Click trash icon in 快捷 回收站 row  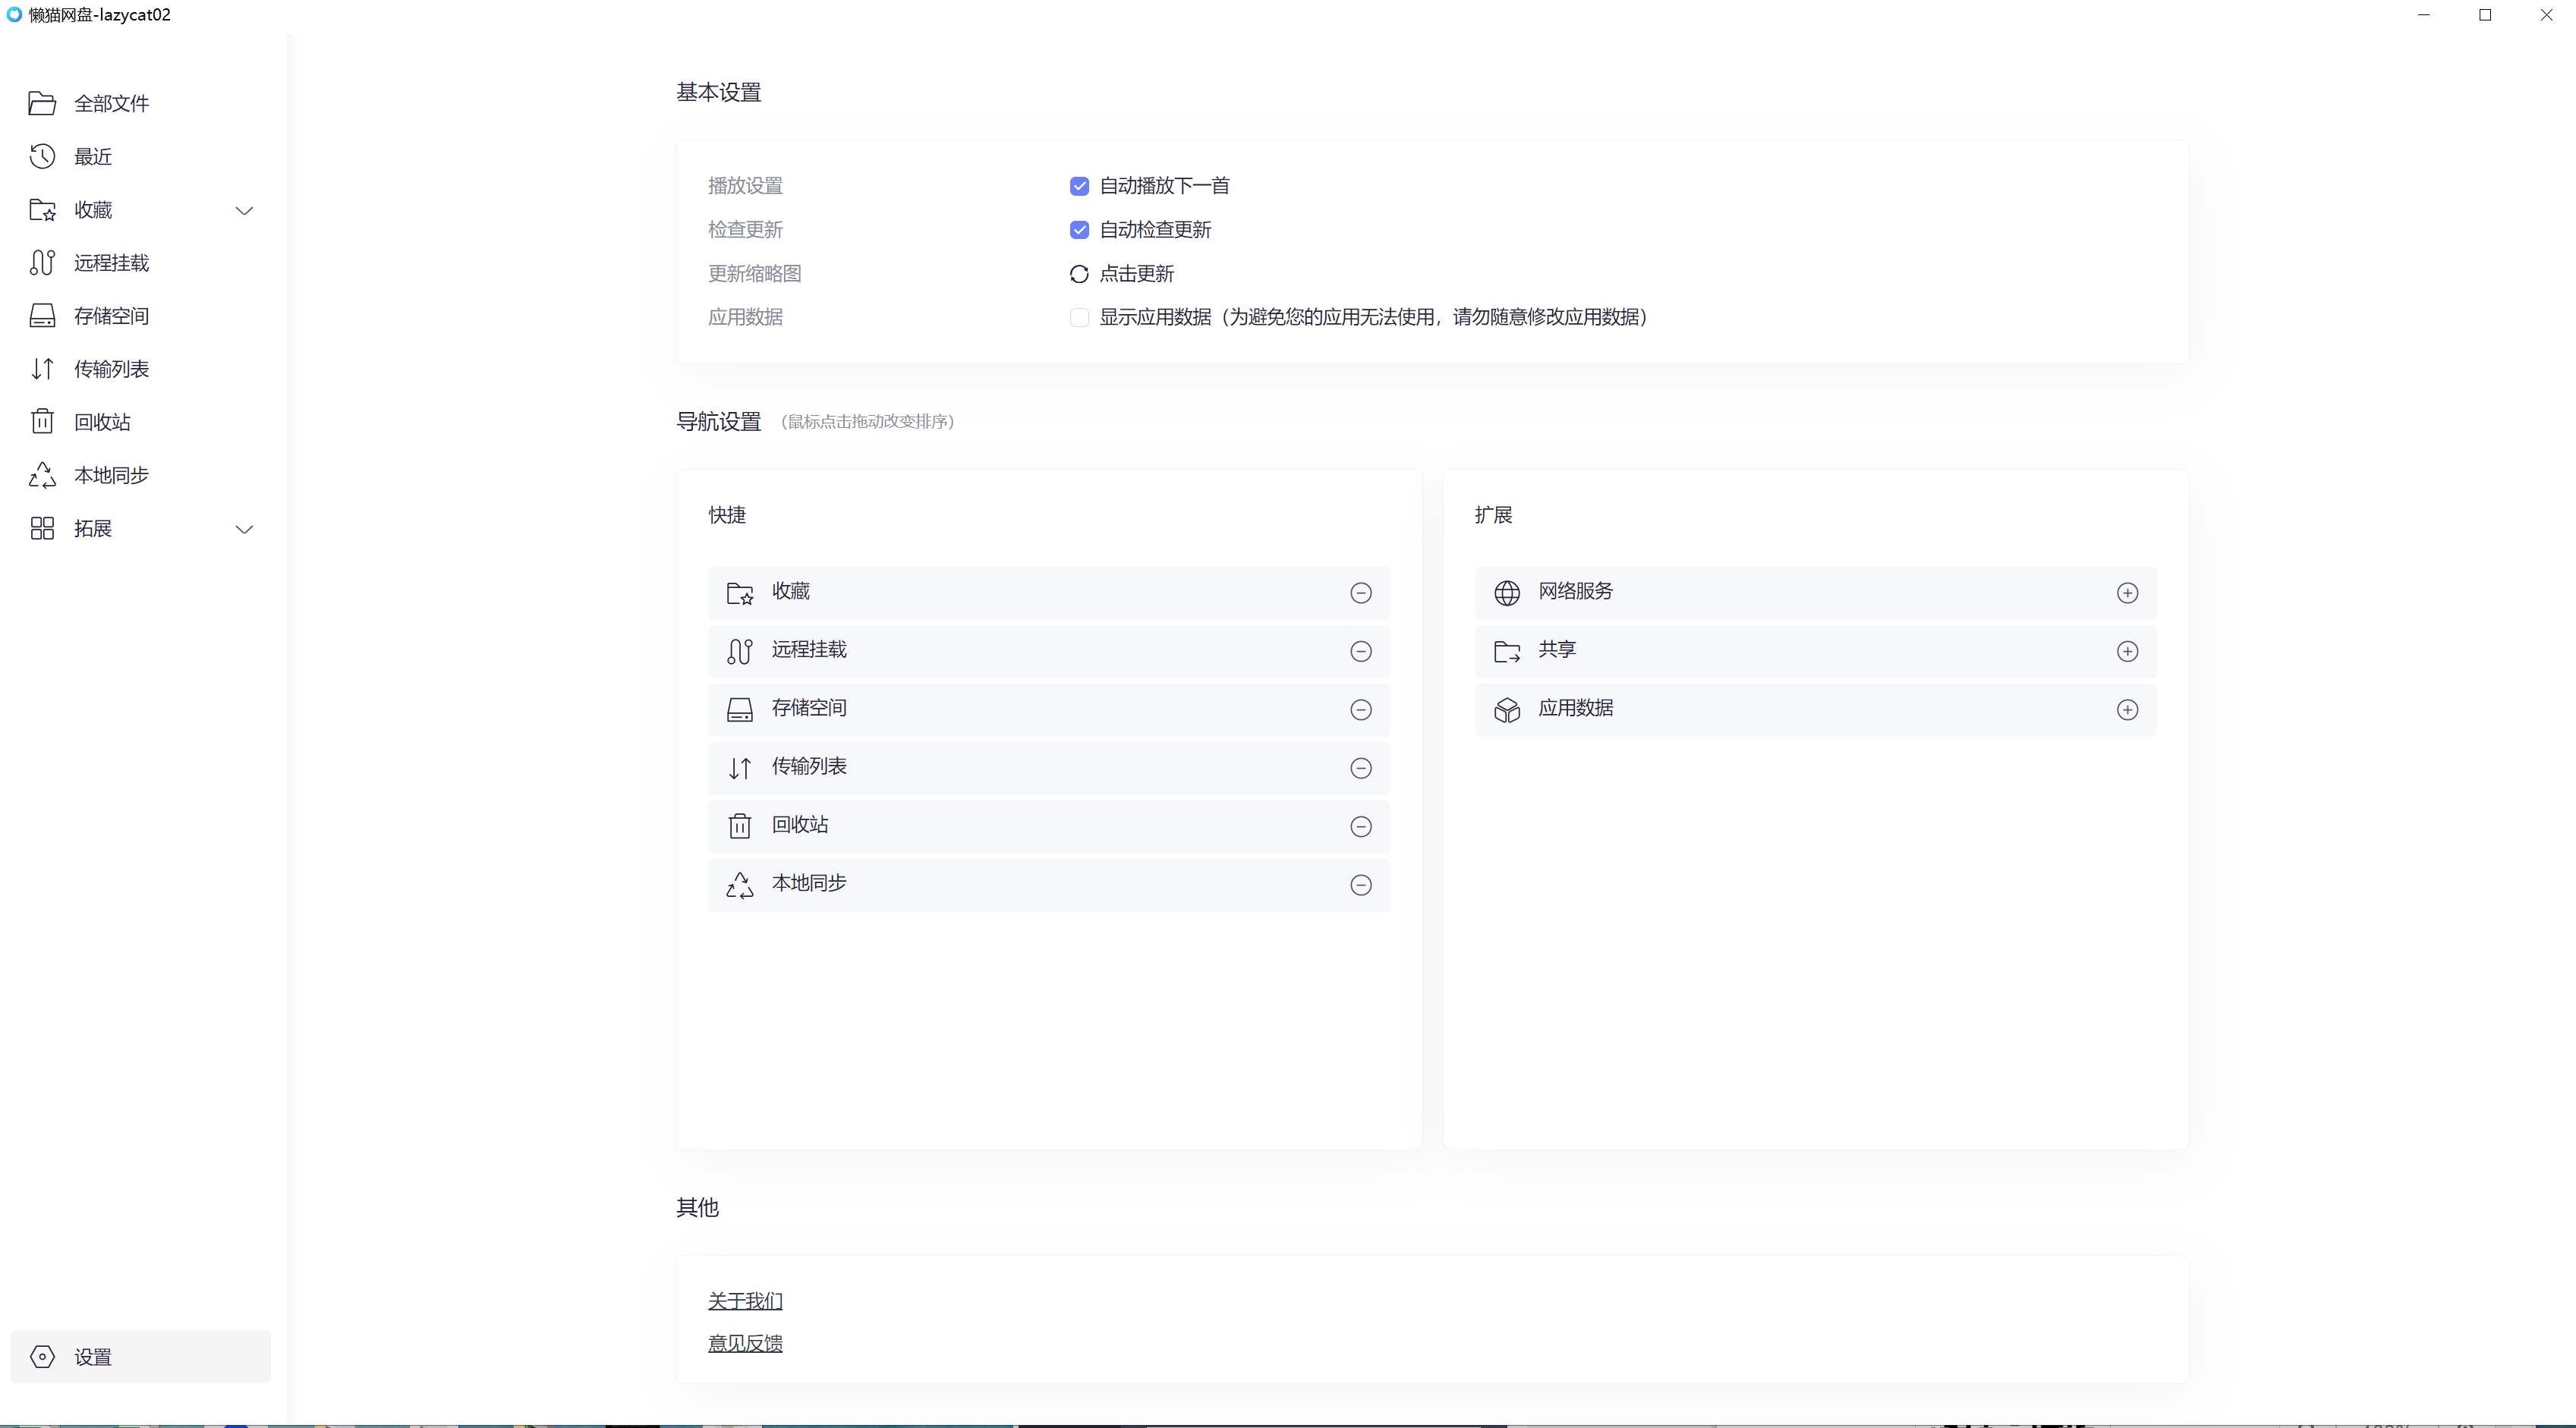point(739,826)
